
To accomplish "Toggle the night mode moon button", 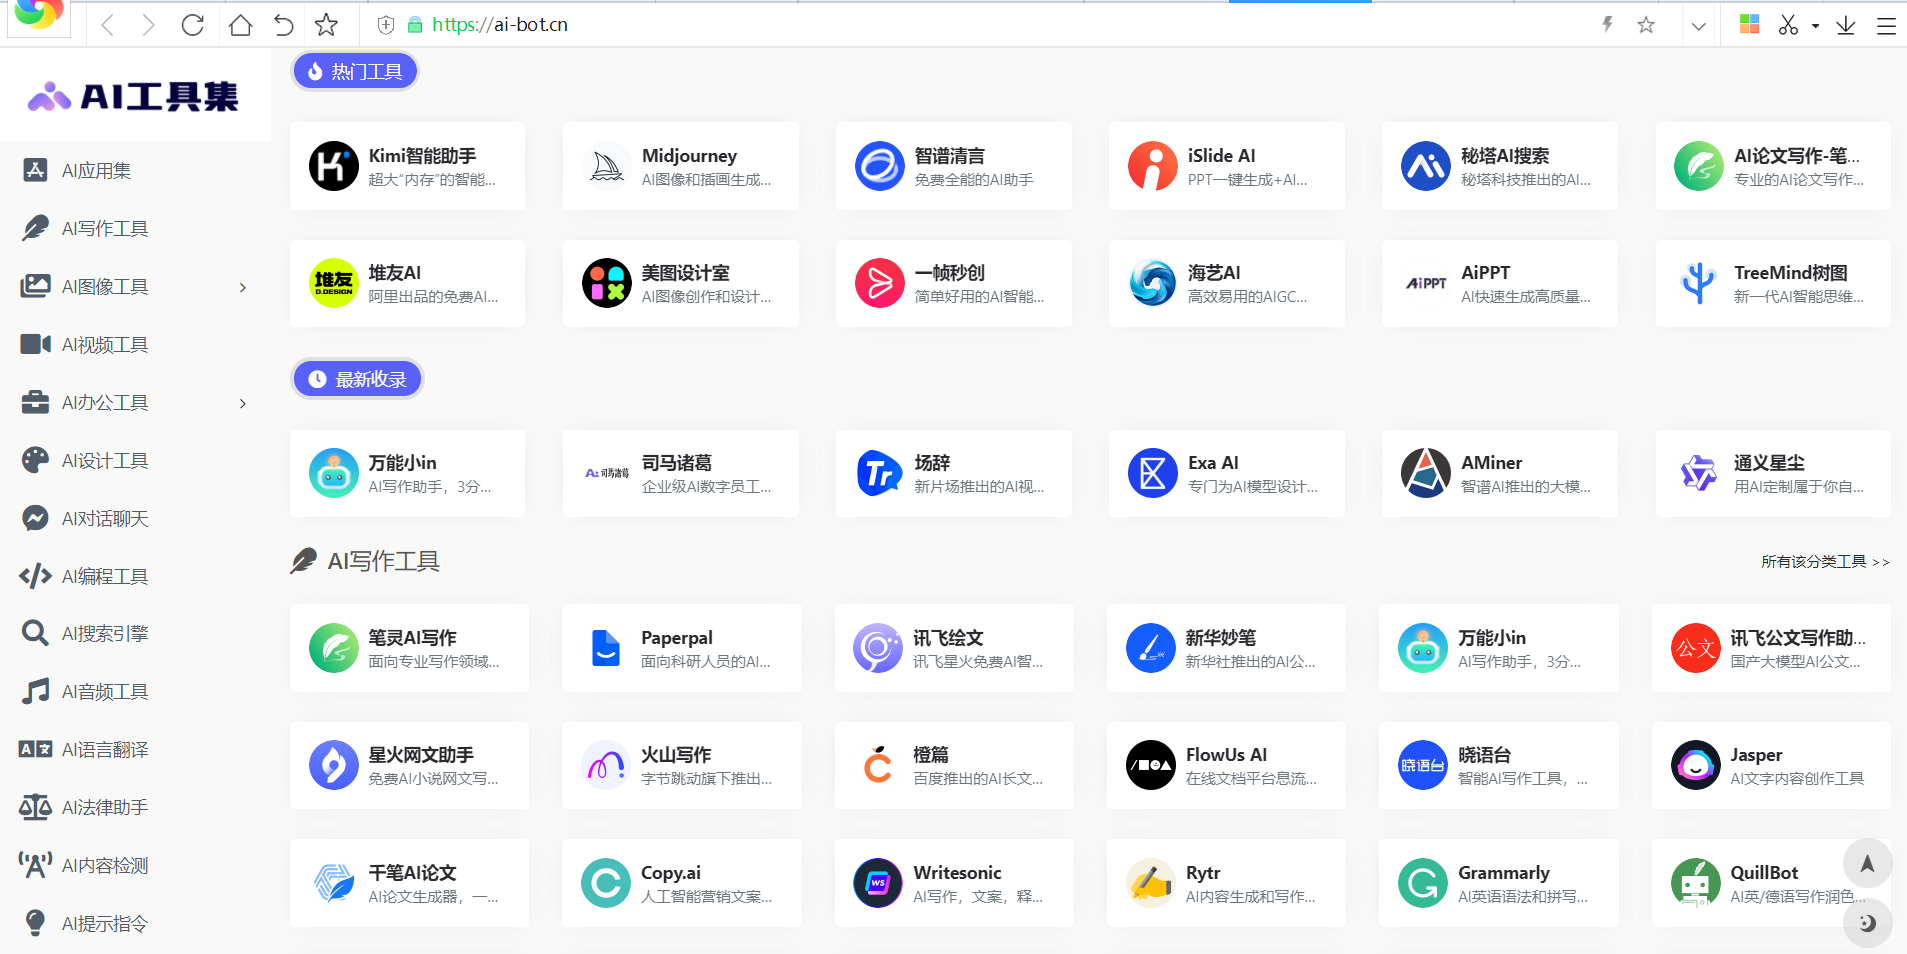I will (x=1867, y=923).
